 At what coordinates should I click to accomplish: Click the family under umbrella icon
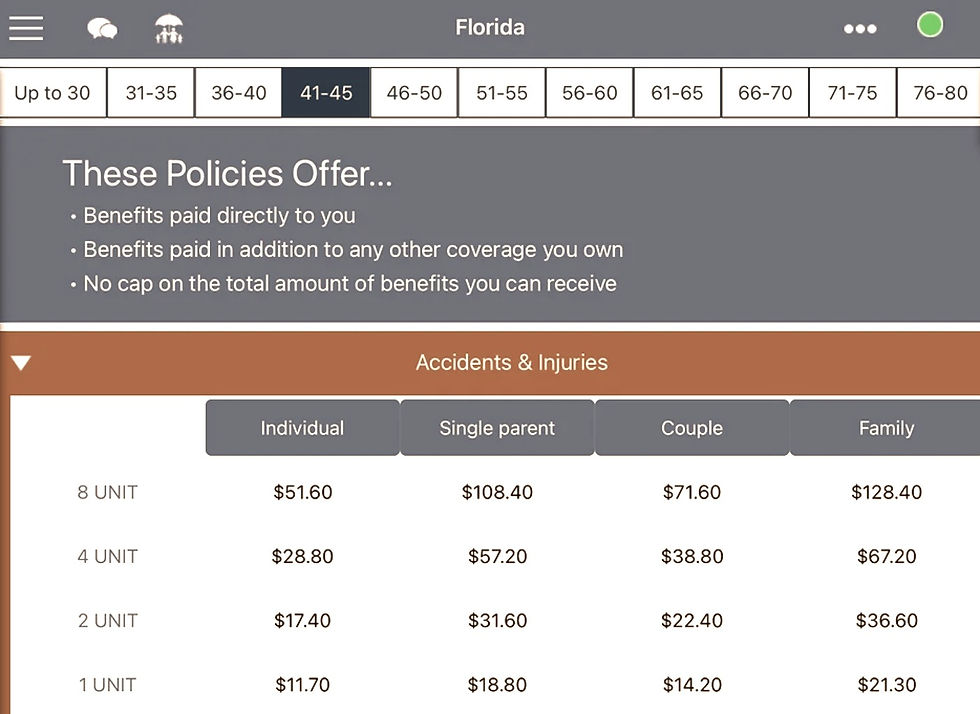click(x=169, y=29)
